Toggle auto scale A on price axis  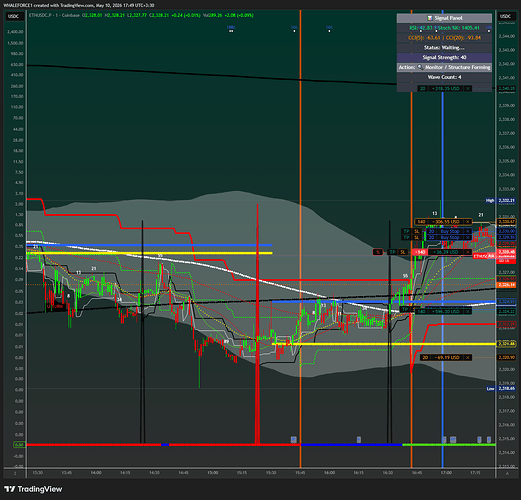507,473
